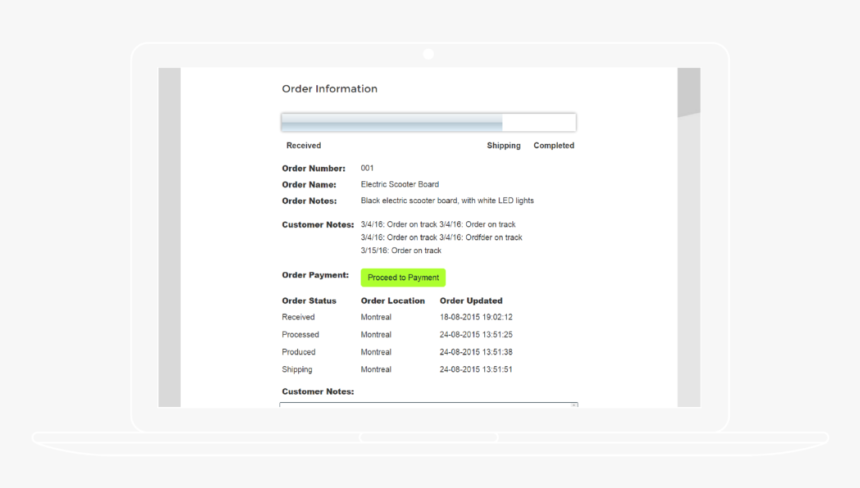Click the Order Location column header
860x488 pixels.
[x=392, y=301]
